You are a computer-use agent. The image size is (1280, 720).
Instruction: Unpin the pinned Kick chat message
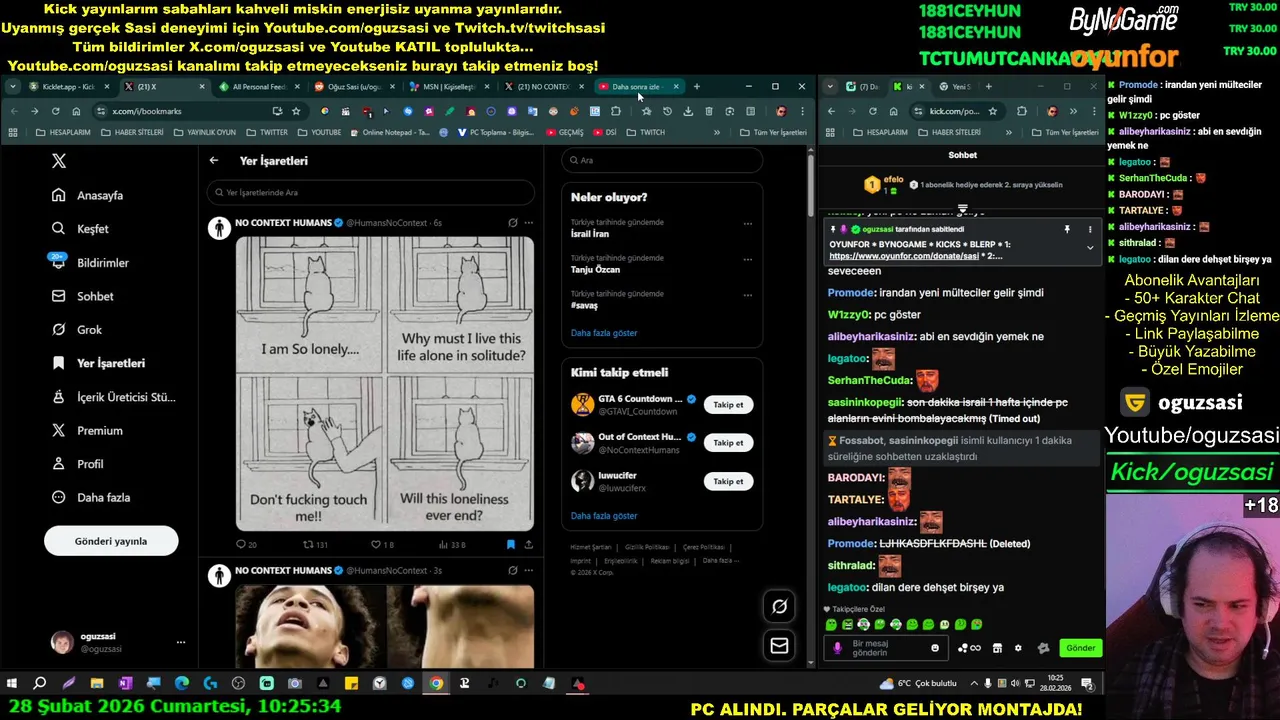pyautogui.click(x=1067, y=230)
